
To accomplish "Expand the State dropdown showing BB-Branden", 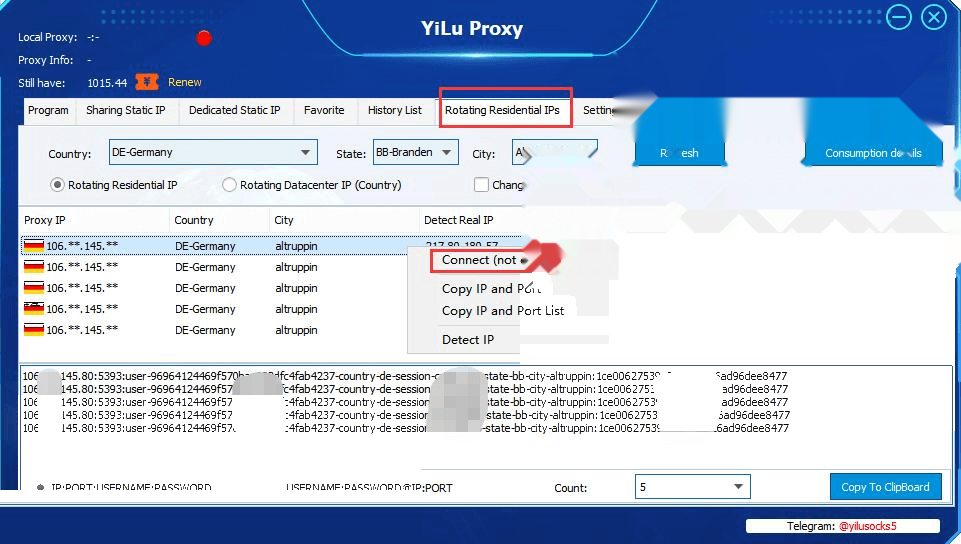I will pos(415,152).
